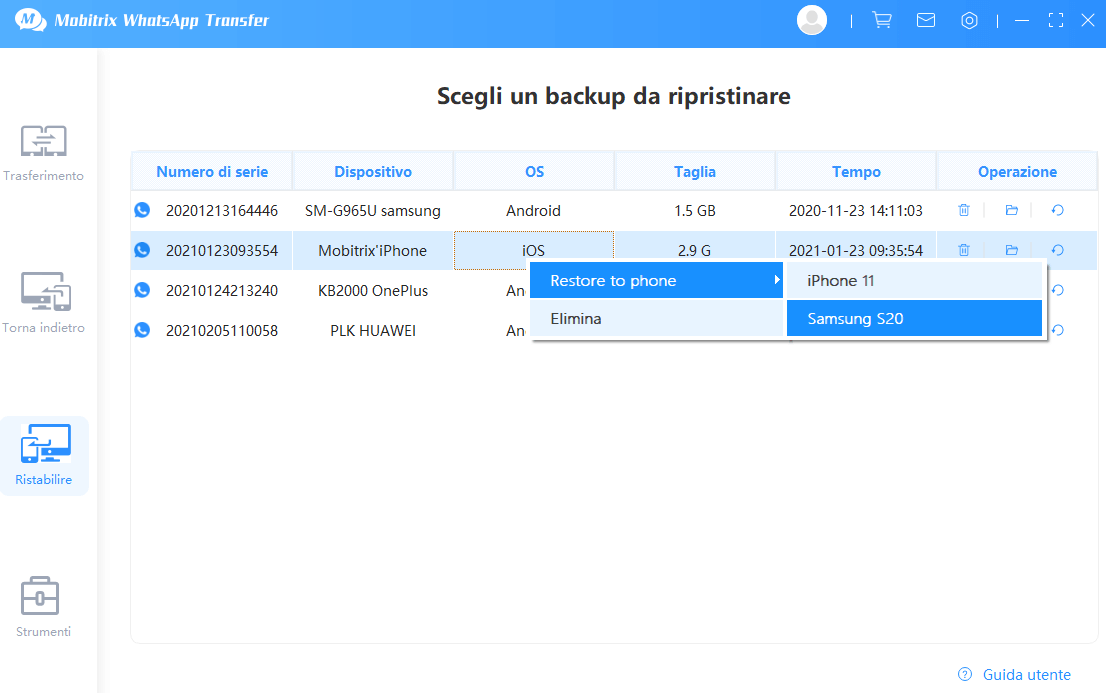
Task: Choose Elimina from the context menu
Action: pos(657,319)
